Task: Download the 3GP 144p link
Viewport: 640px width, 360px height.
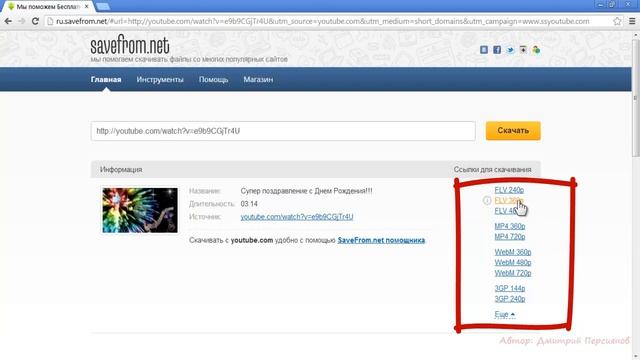Action: coord(510,288)
